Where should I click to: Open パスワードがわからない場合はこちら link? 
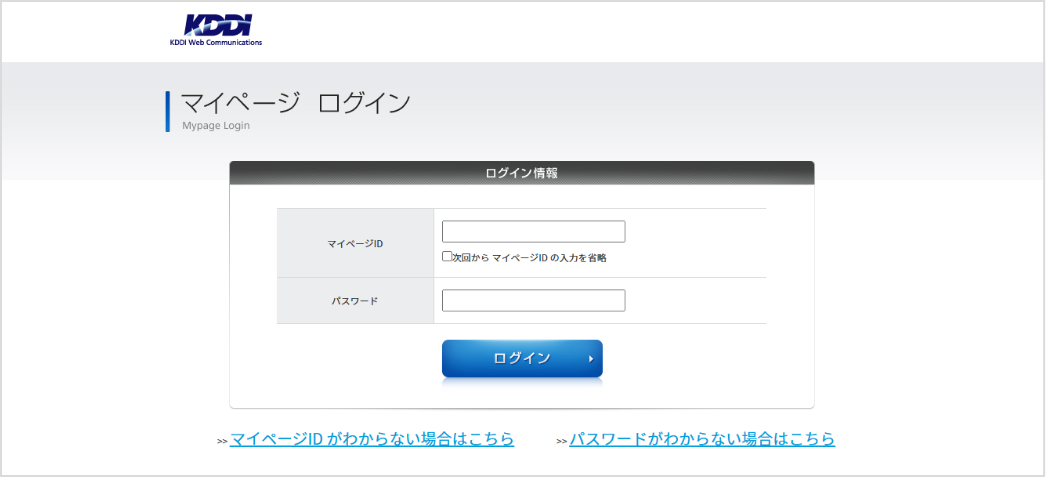coord(702,439)
